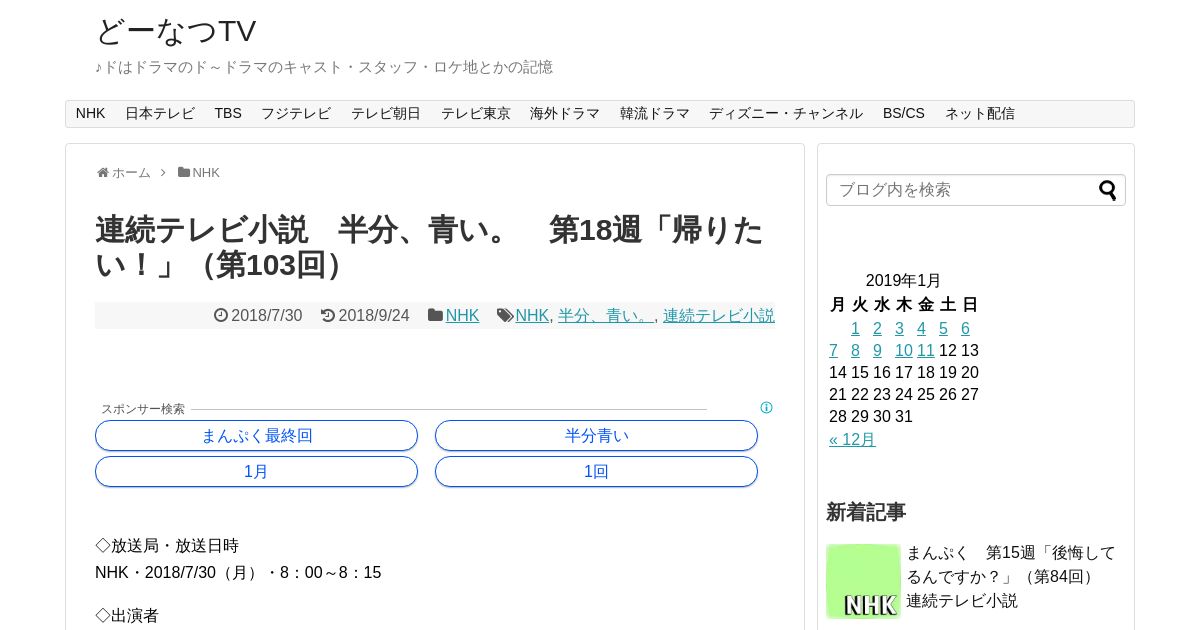The image size is (1200, 630).
Task: Click the 新着記事 sidebar heading
Action: pyautogui.click(x=866, y=512)
